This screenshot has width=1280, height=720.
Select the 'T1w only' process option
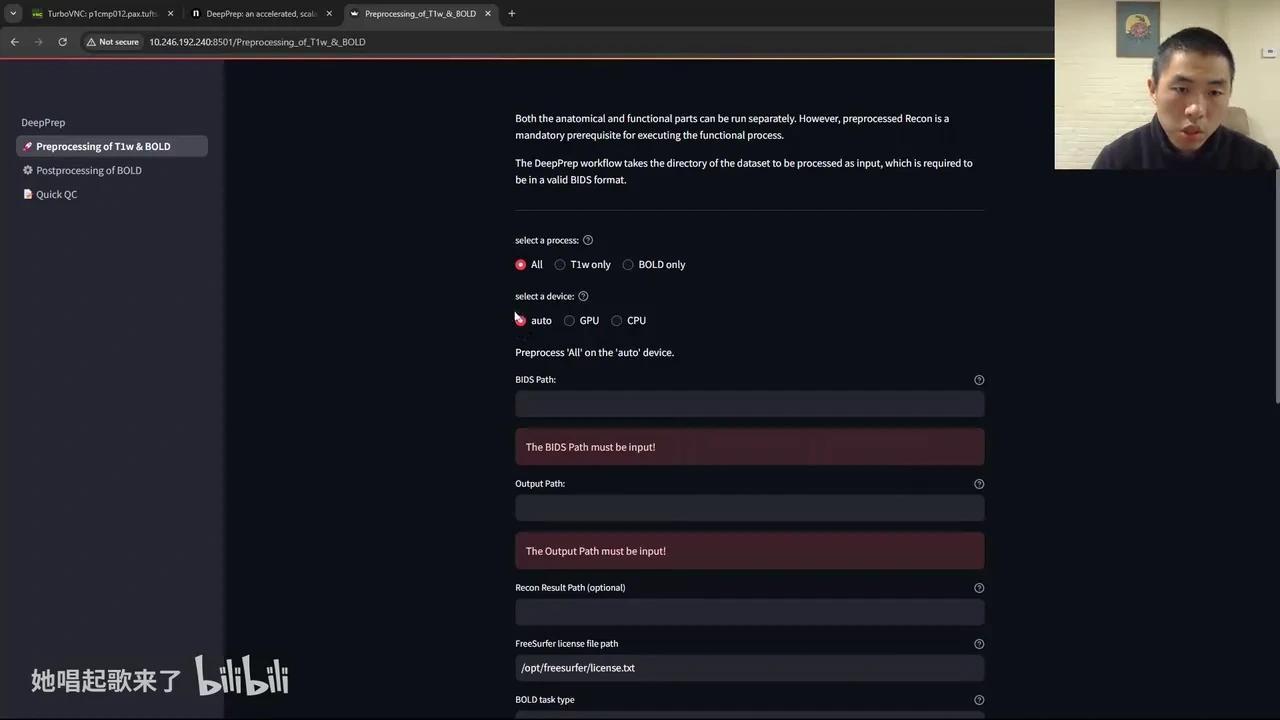560,264
